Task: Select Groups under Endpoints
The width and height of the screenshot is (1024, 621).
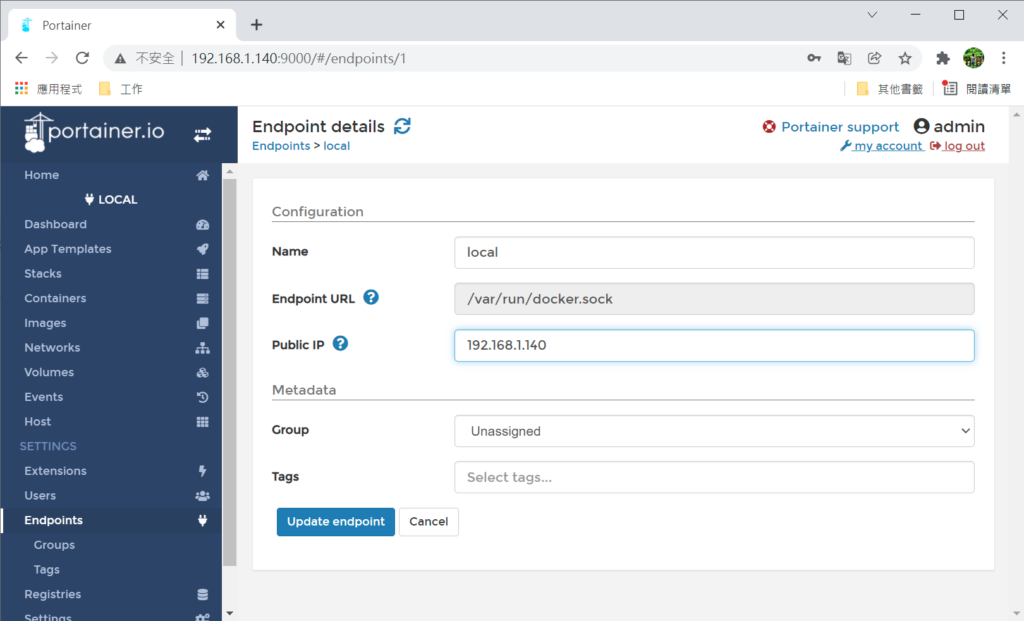Action: coord(54,545)
